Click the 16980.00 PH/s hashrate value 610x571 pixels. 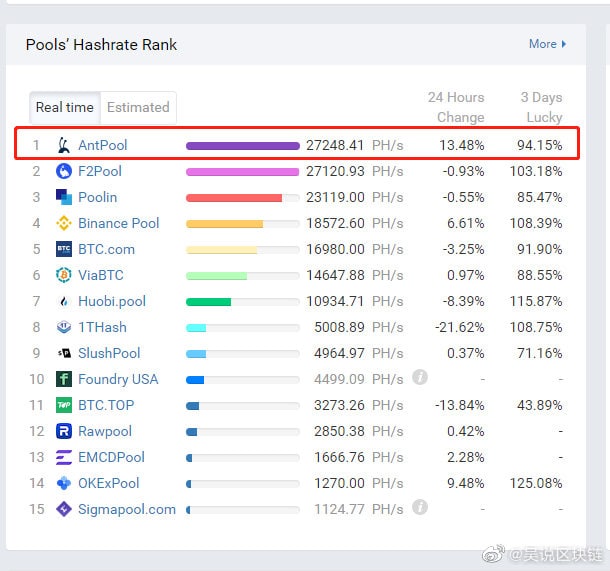pyautogui.click(x=355, y=249)
